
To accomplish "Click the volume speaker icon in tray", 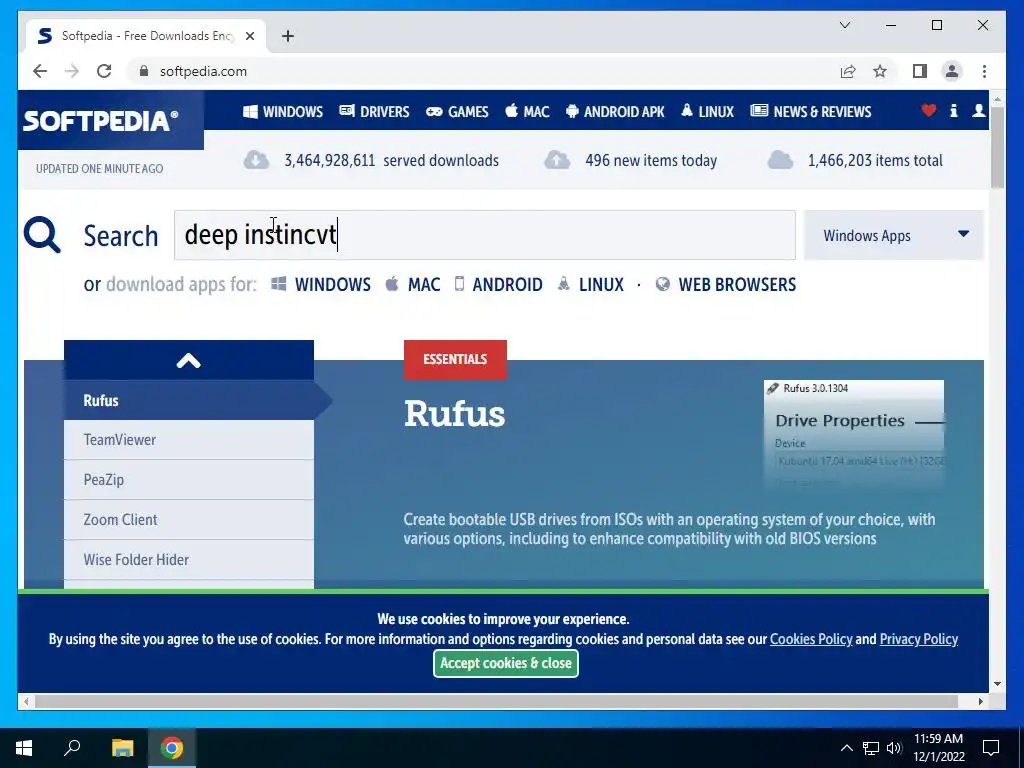I will [x=894, y=748].
